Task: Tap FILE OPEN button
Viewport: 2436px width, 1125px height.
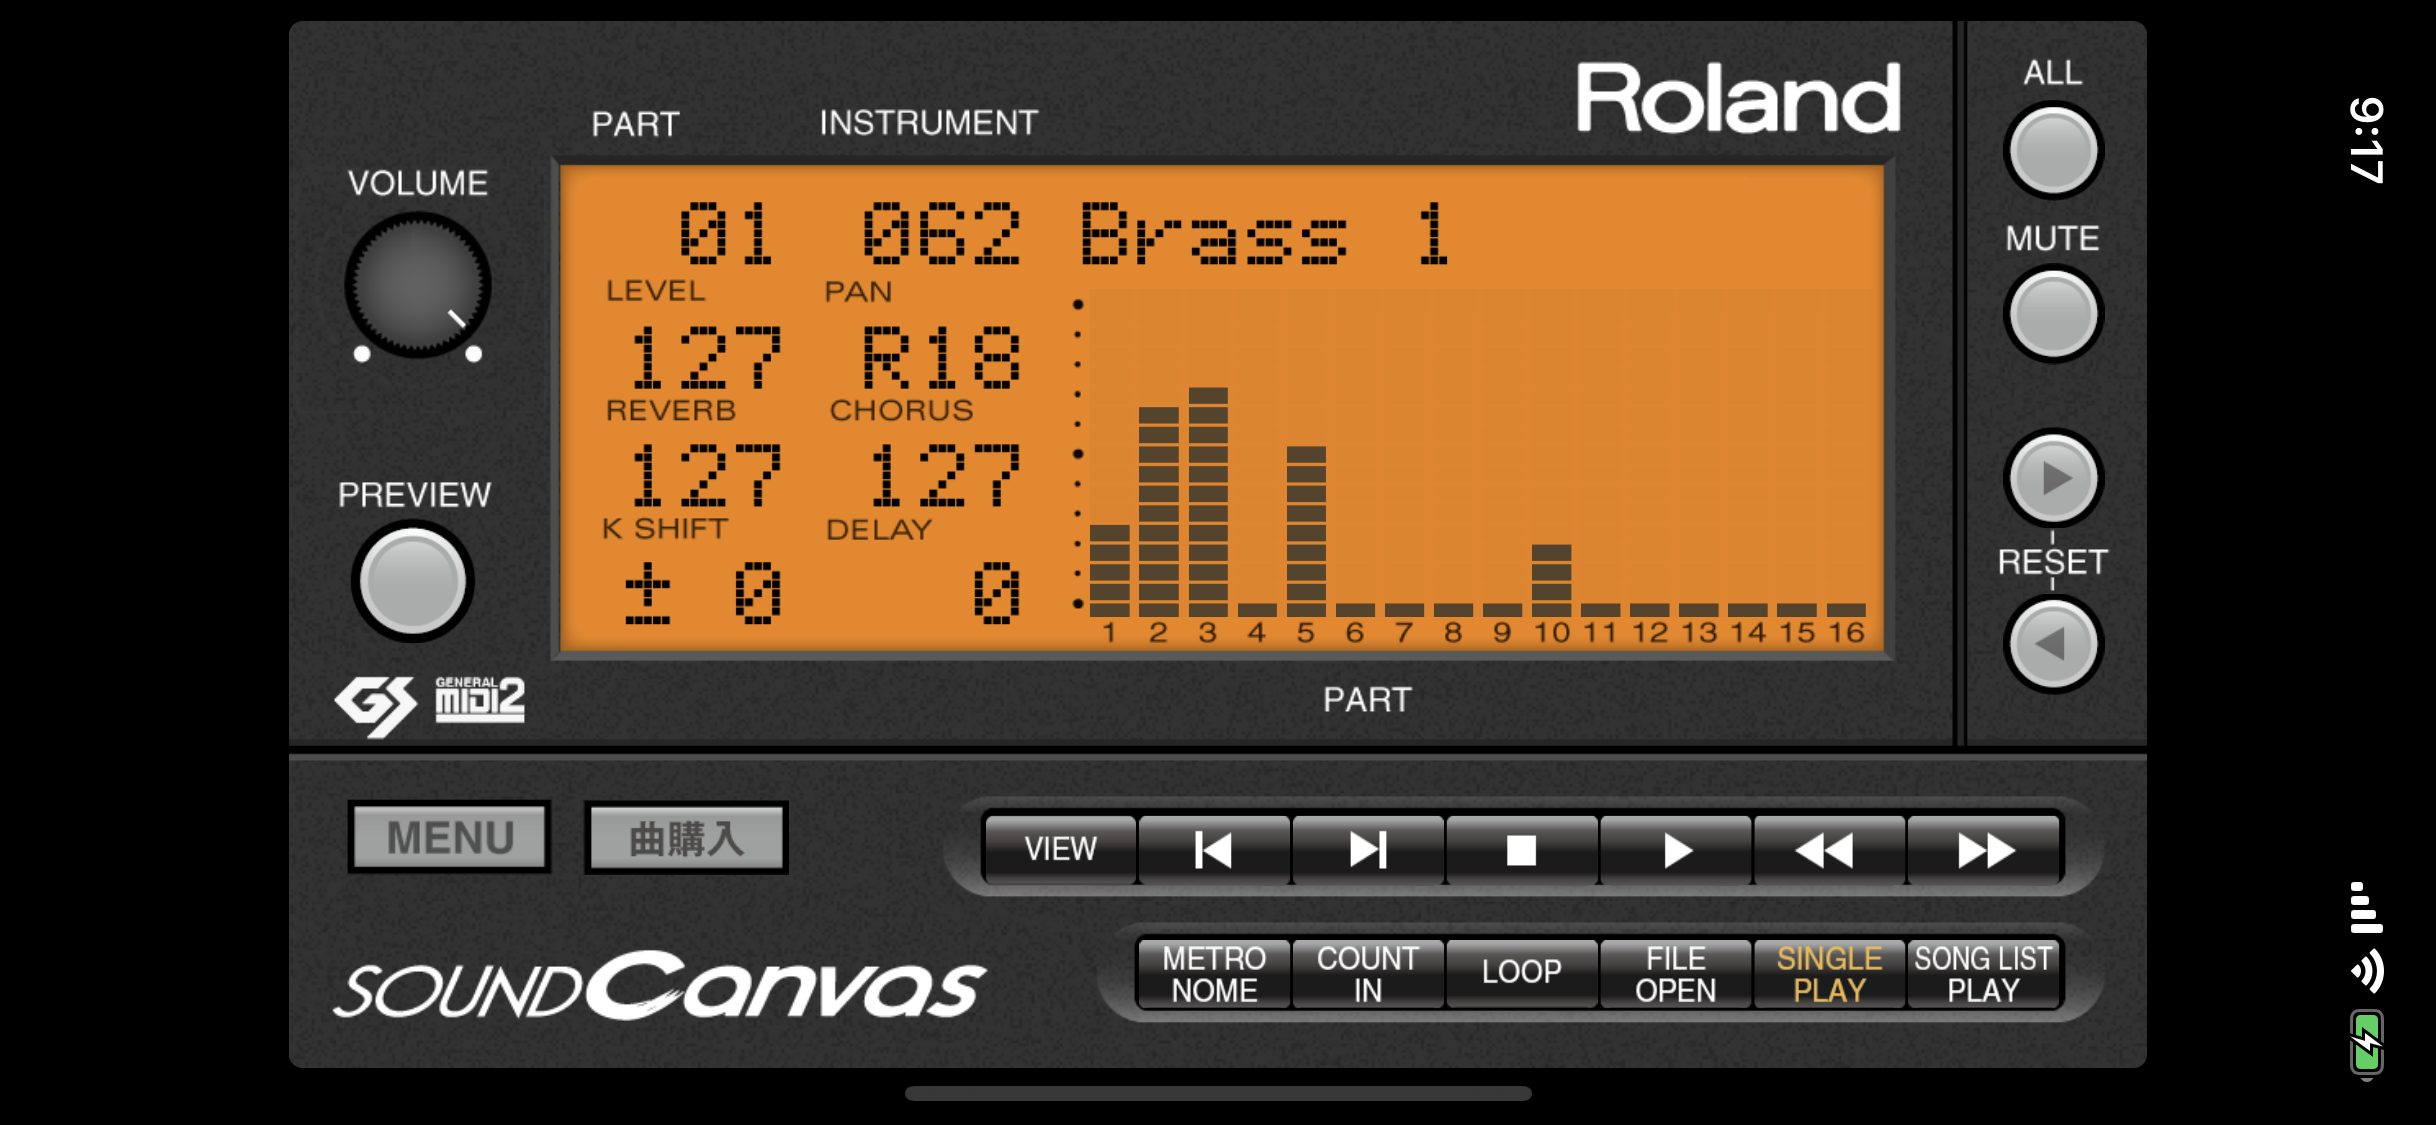Action: [1676, 973]
